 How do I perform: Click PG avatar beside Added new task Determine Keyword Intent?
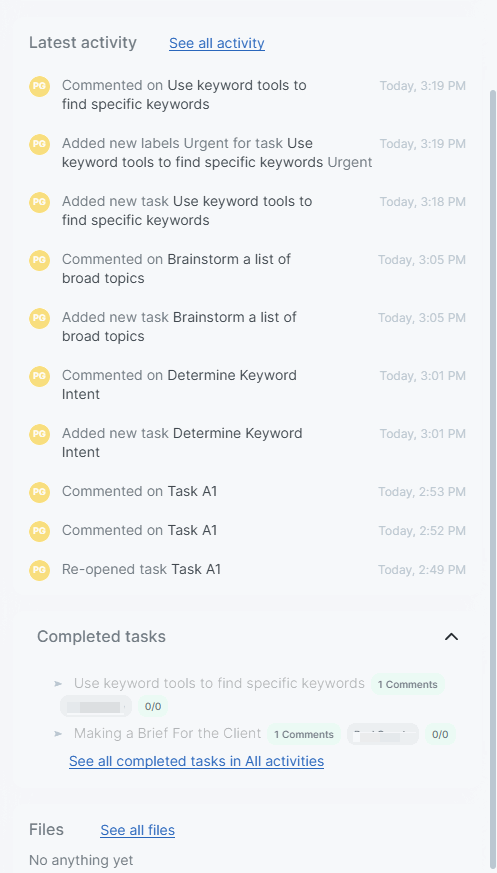[40, 434]
